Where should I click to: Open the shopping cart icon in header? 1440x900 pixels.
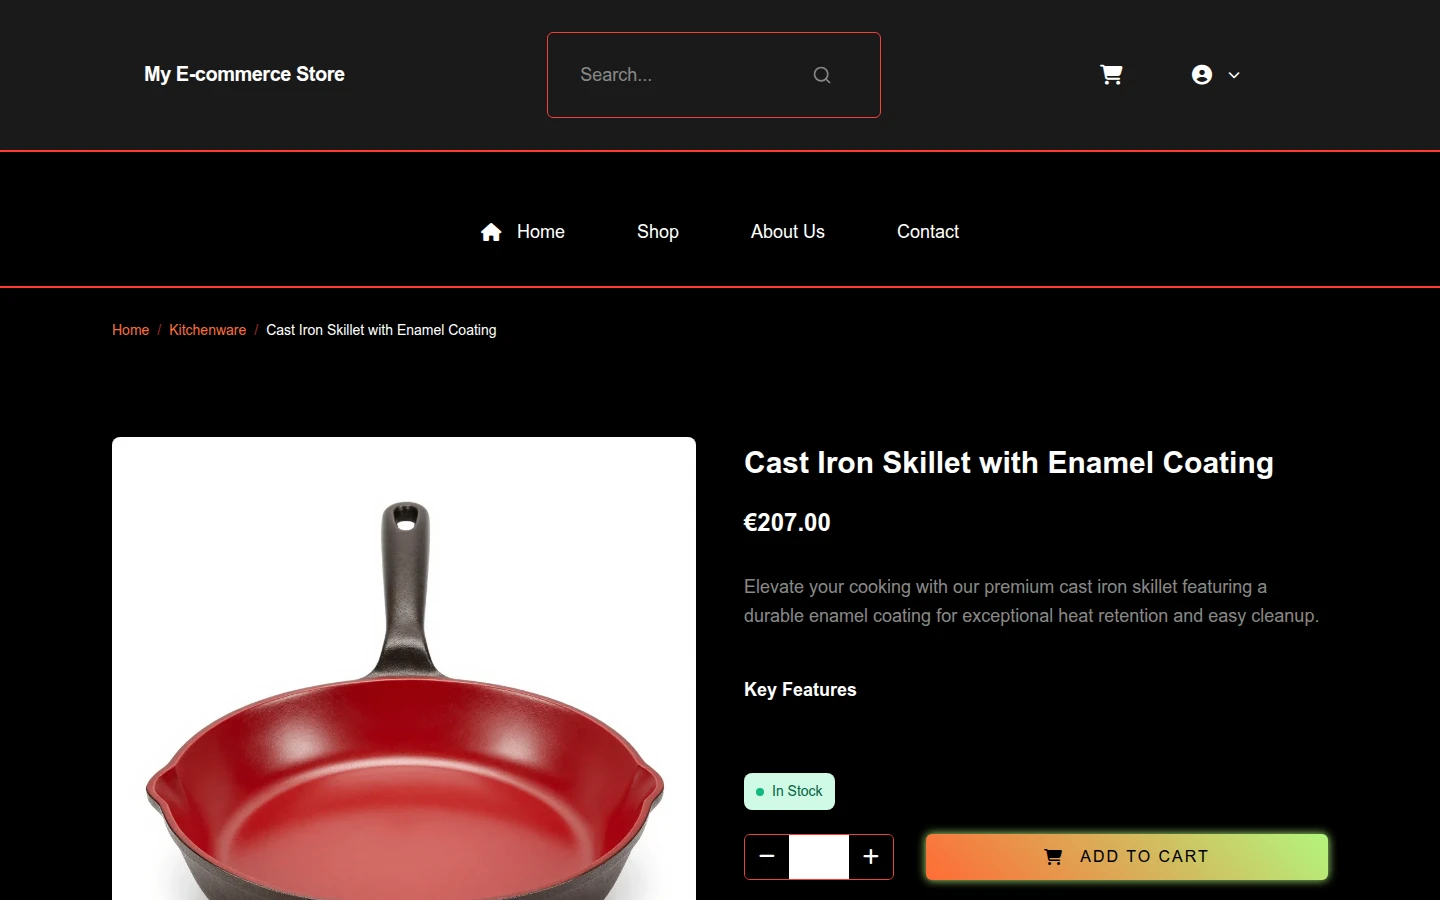tap(1111, 75)
